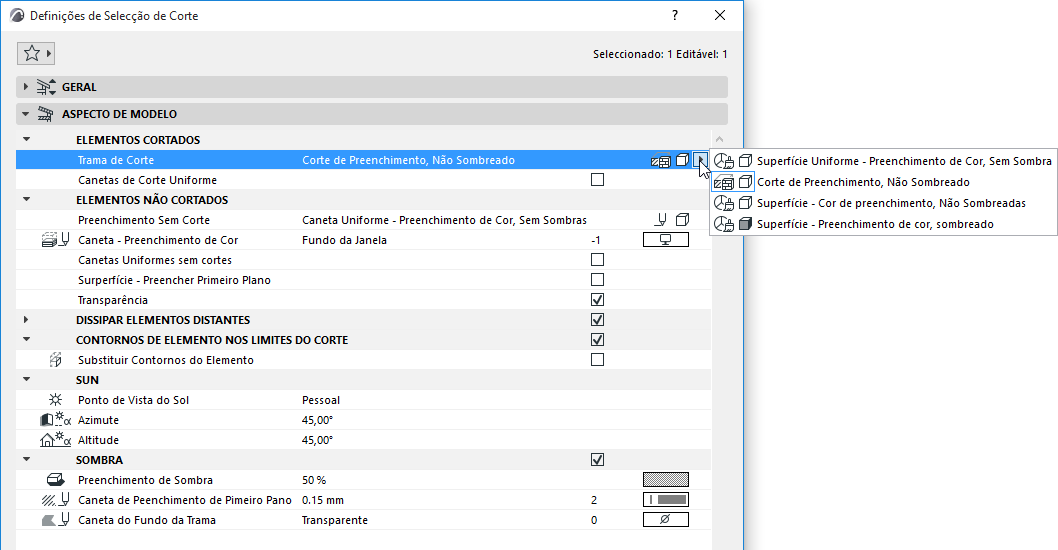Click the sun icon beside Ponto de Vista do Sol
The height and width of the screenshot is (550, 1058).
55,400
